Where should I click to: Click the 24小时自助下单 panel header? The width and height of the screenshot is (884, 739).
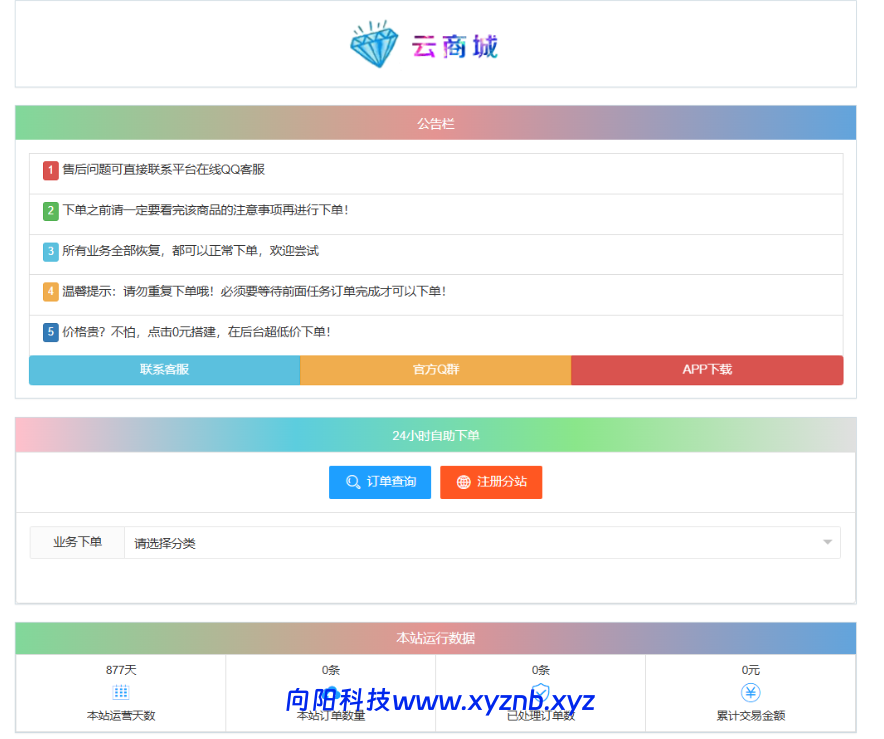435,436
